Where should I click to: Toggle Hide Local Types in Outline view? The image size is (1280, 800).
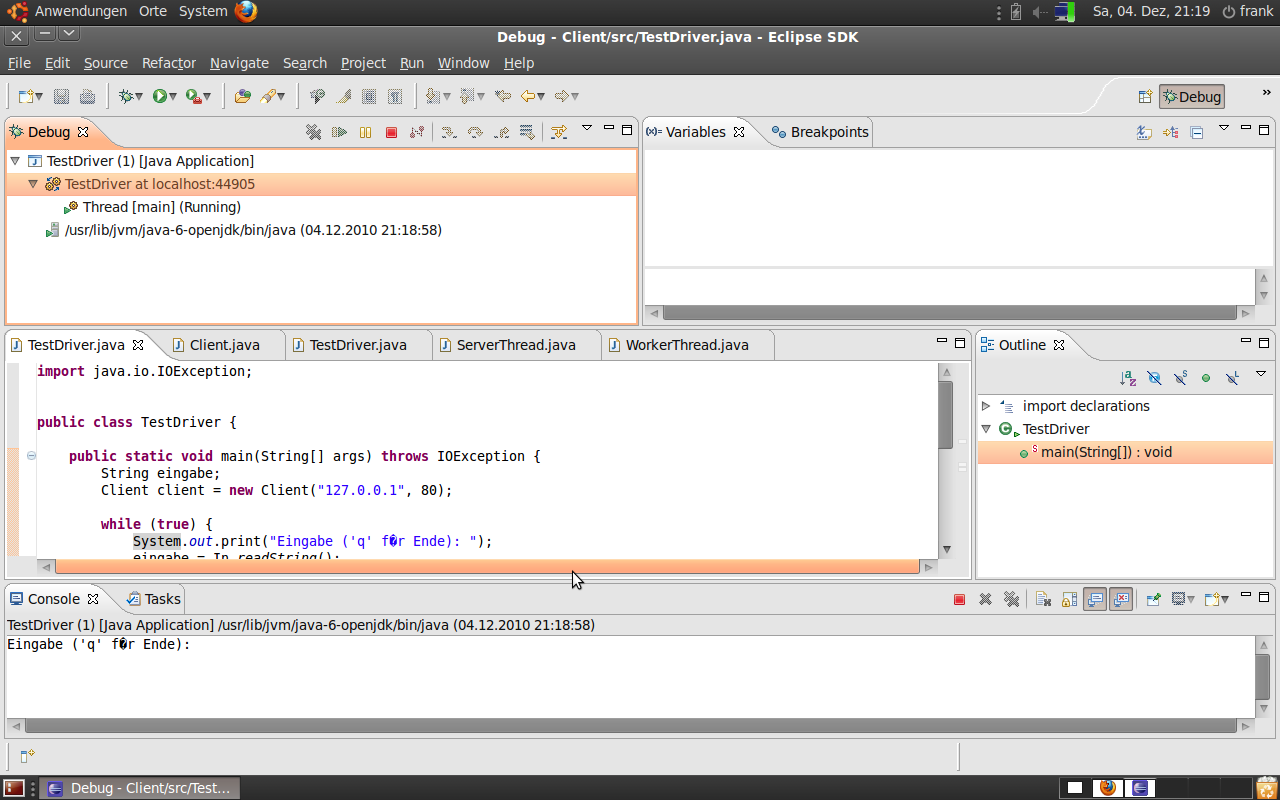pyautogui.click(x=1232, y=378)
